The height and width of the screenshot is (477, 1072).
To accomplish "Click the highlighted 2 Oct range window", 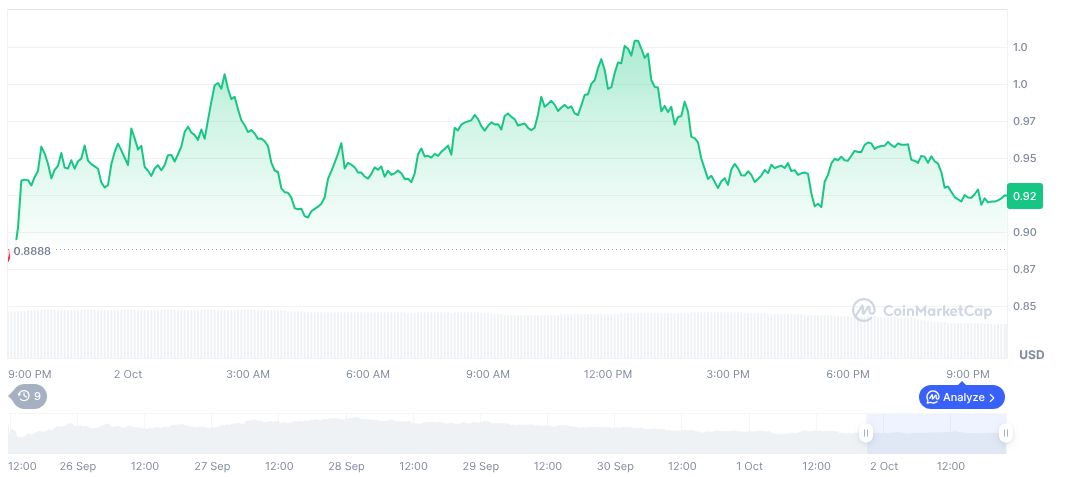I will point(935,433).
